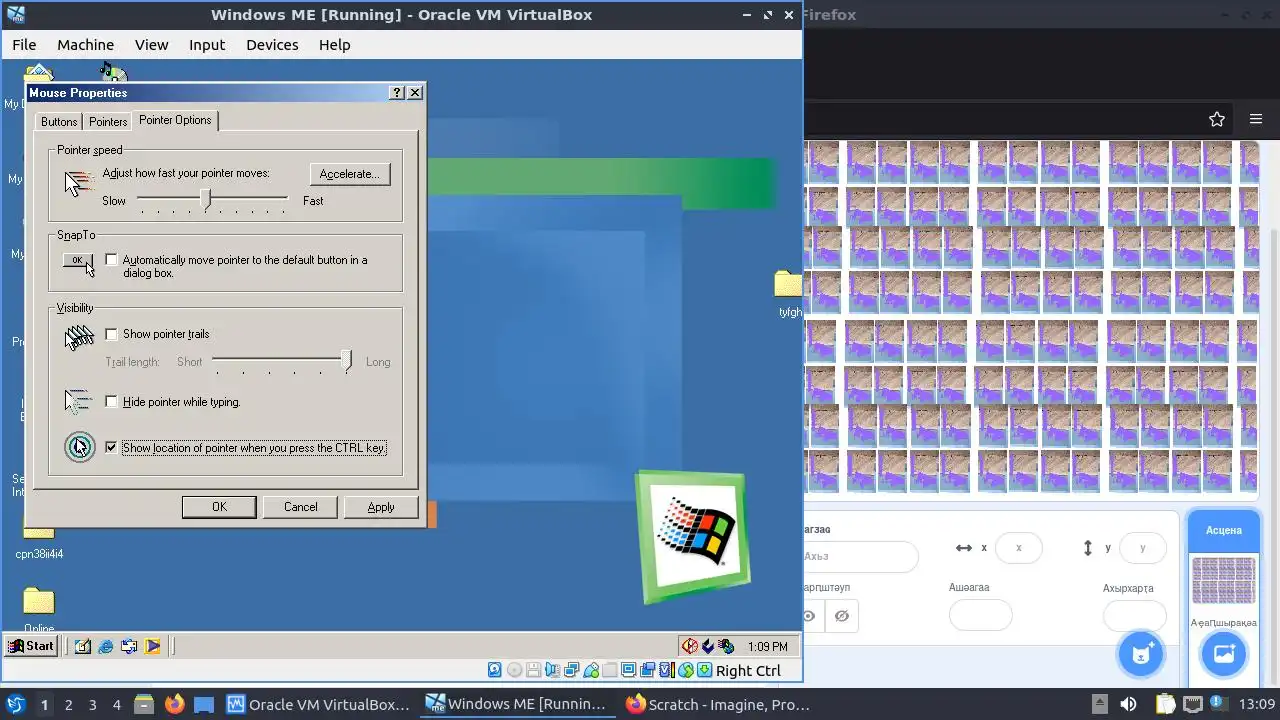Enable Show pointer trails checkbox
Image resolution: width=1280 pixels, height=720 pixels.
pos(111,334)
